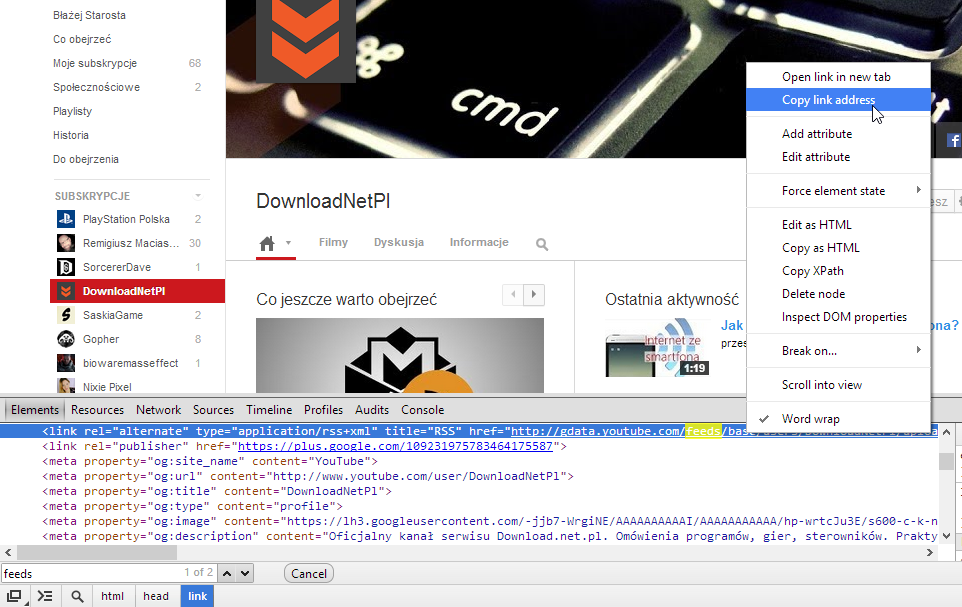Select Add attribute menu entry

point(838,134)
